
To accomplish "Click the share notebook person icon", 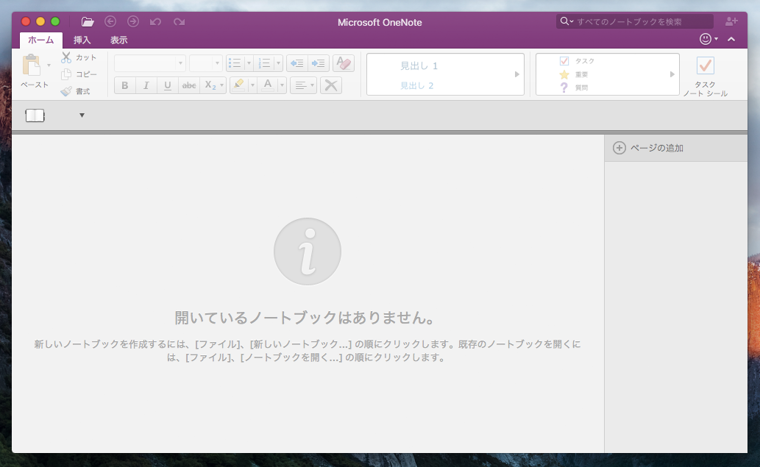I will coord(731,21).
